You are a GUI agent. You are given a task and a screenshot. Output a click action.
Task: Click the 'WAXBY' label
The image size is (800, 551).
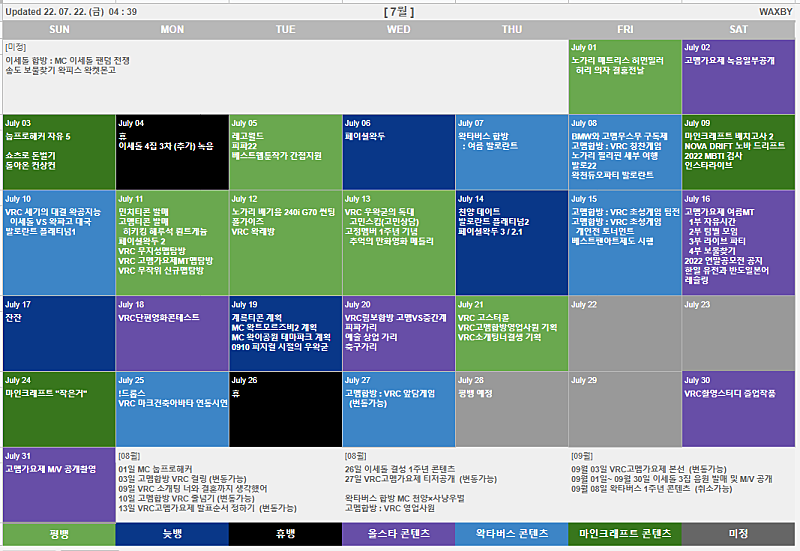(x=776, y=12)
